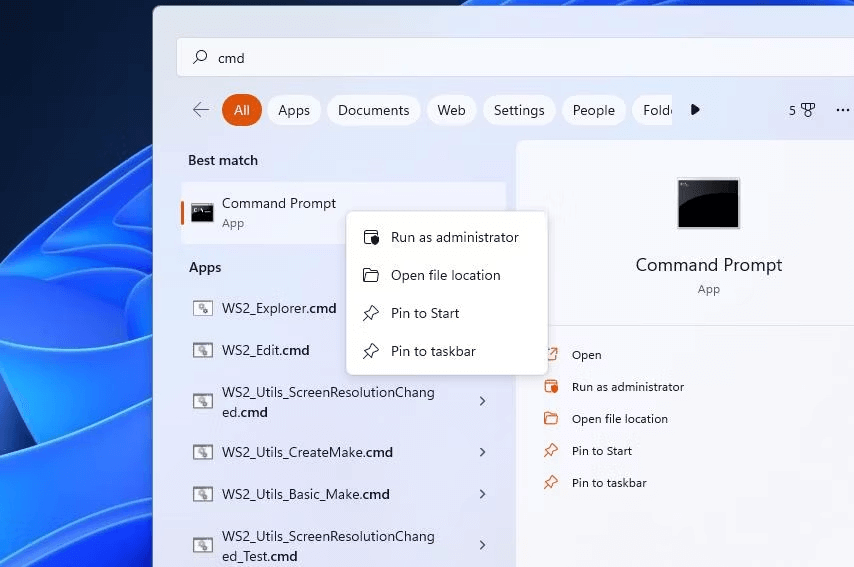Click the rewards trophy icon

pos(807,110)
